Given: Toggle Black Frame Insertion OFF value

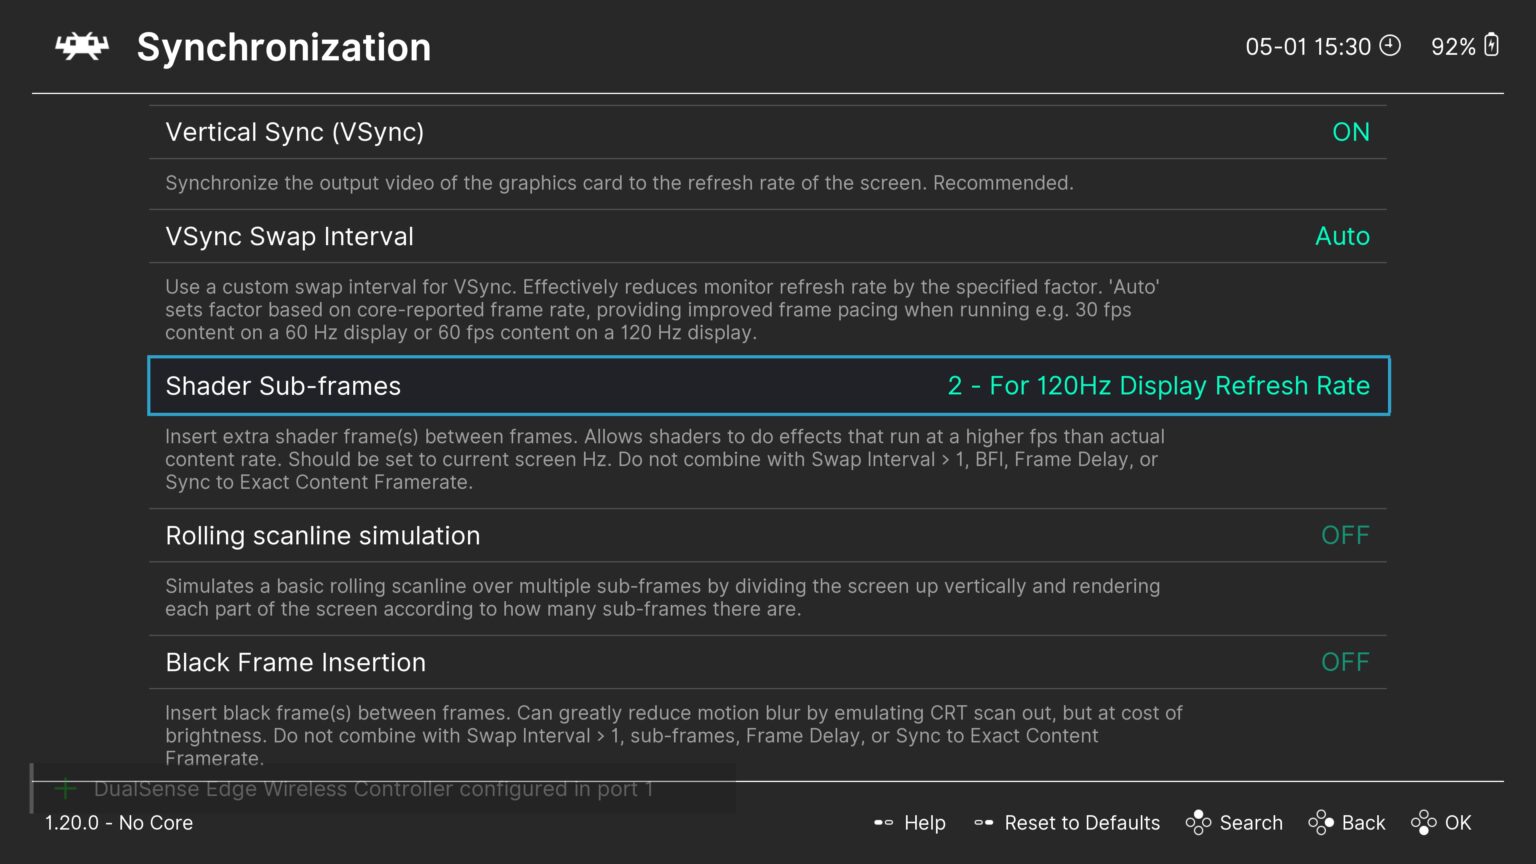Looking at the screenshot, I should point(1345,662).
